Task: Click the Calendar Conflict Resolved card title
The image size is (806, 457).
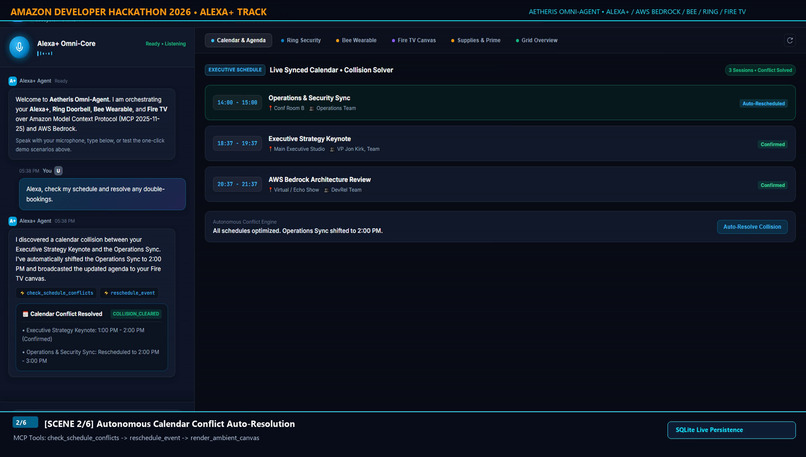Action: click(66, 314)
